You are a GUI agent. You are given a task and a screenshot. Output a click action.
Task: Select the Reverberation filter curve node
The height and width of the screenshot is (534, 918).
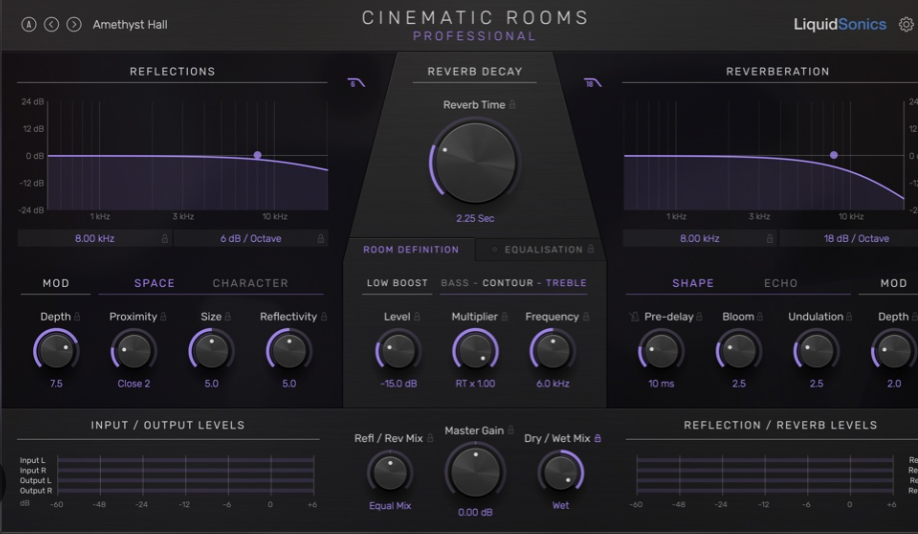click(834, 155)
